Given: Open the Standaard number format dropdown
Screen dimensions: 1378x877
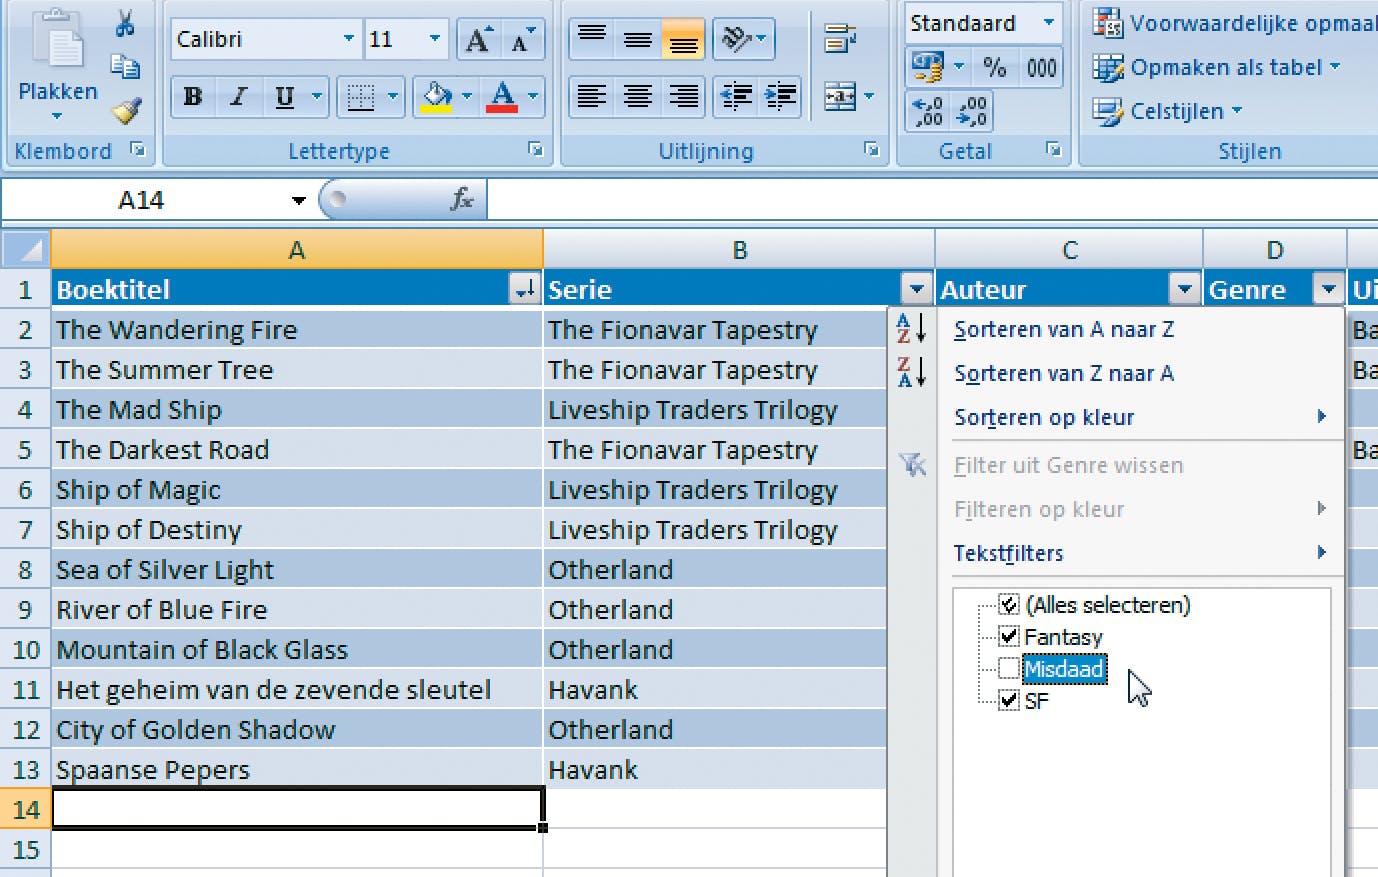Looking at the screenshot, I should (x=1048, y=22).
